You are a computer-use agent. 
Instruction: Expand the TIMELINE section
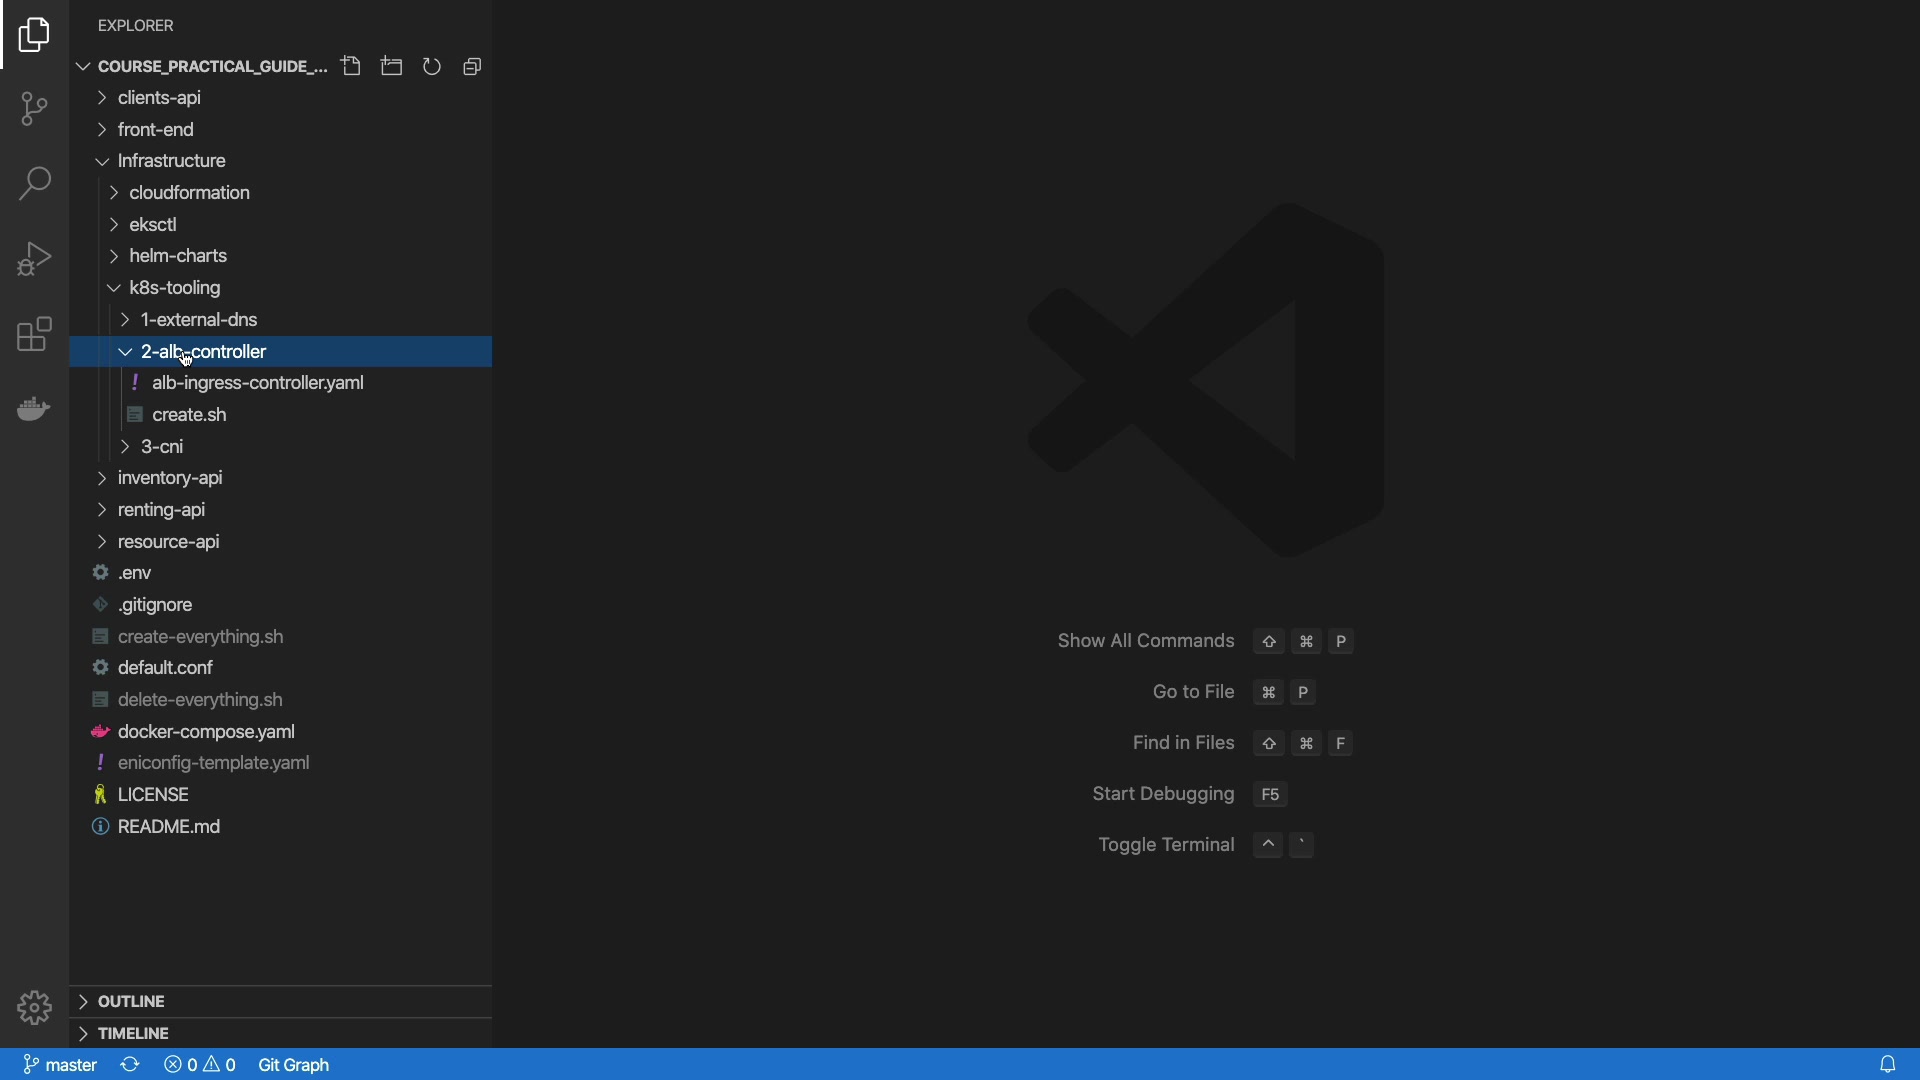point(133,1034)
